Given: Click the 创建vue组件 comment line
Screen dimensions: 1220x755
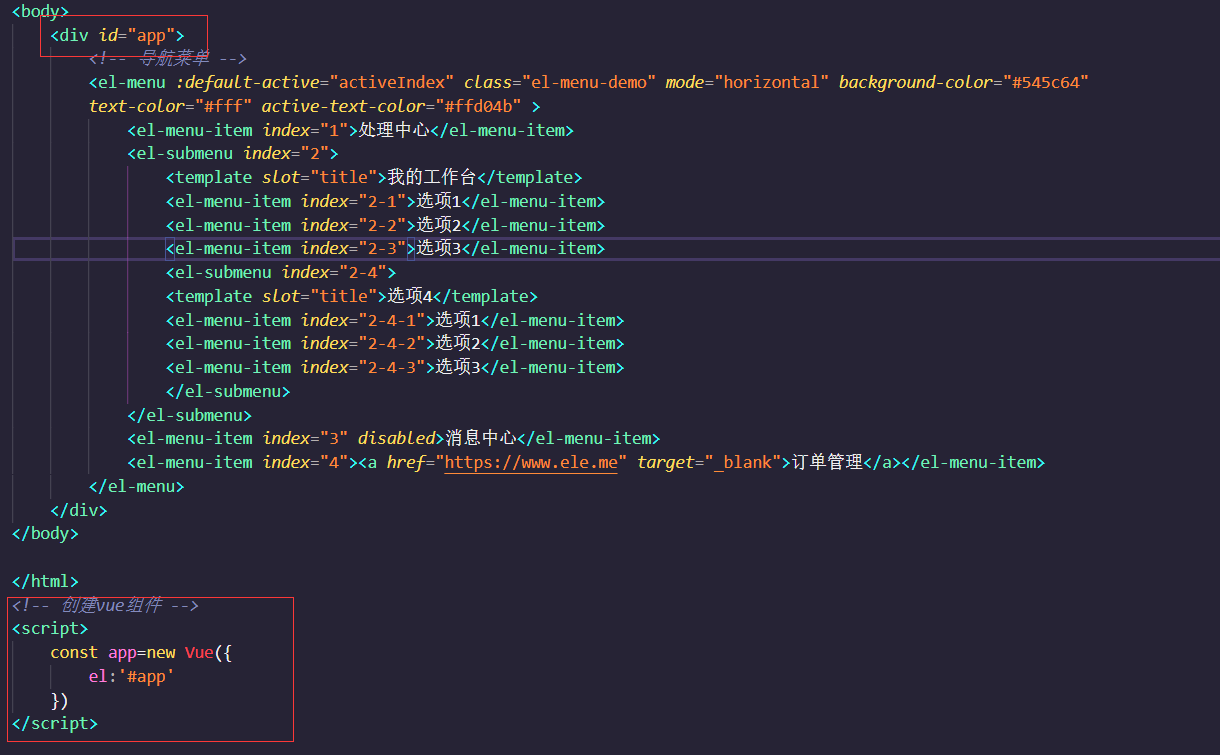Looking at the screenshot, I should point(105,605).
